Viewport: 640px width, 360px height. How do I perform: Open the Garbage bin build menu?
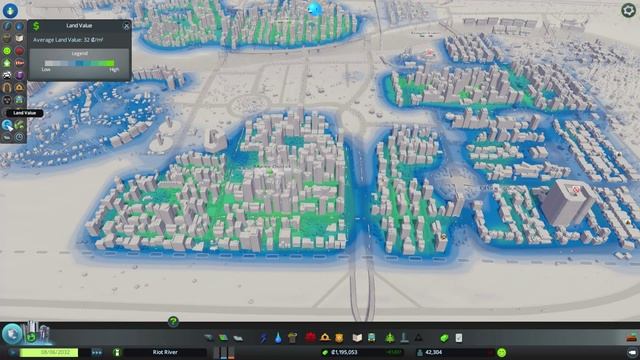click(292, 338)
